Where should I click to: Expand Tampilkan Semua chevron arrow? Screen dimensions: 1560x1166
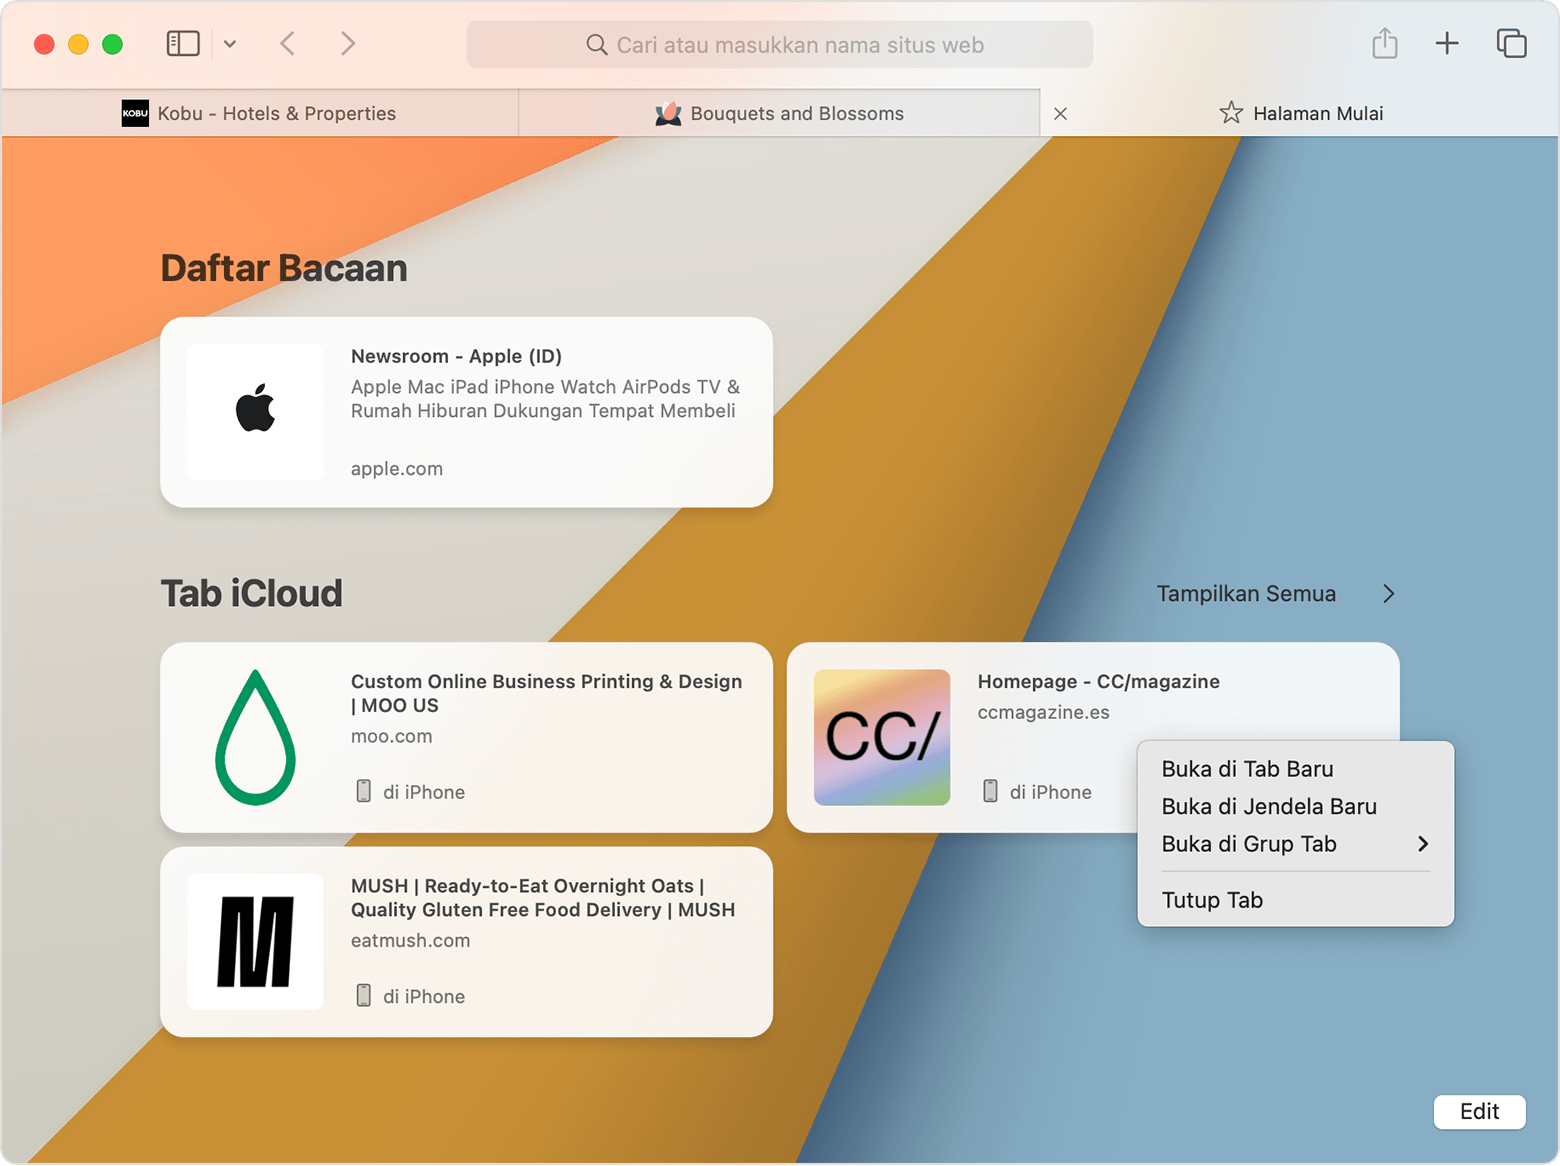(x=1388, y=594)
